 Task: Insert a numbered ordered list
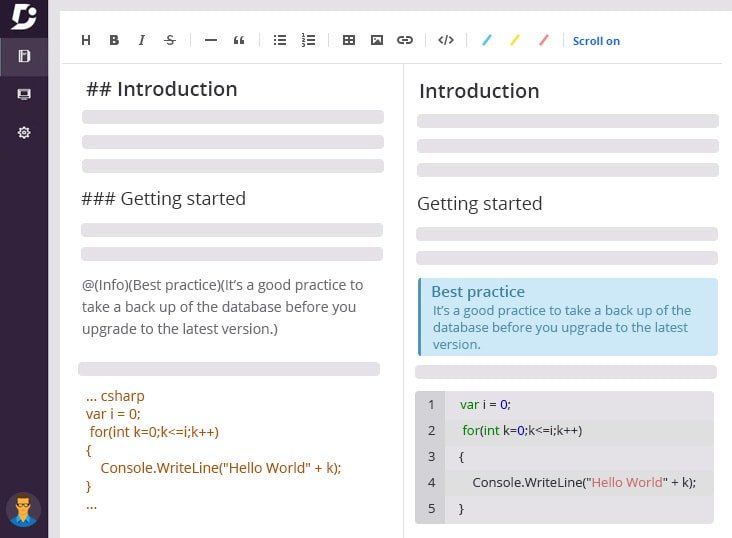point(308,41)
